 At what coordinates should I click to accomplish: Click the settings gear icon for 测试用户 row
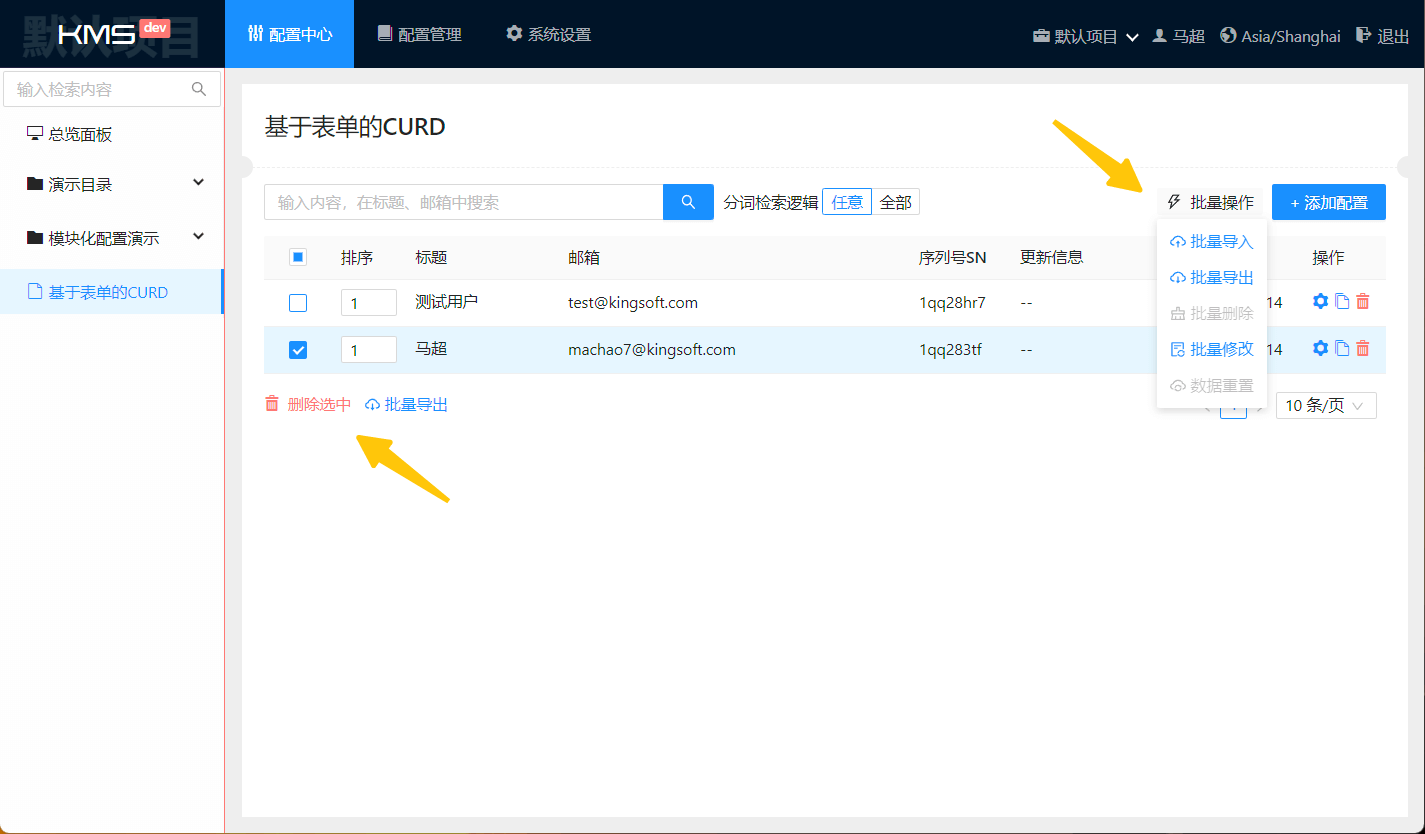(1320, 301)
